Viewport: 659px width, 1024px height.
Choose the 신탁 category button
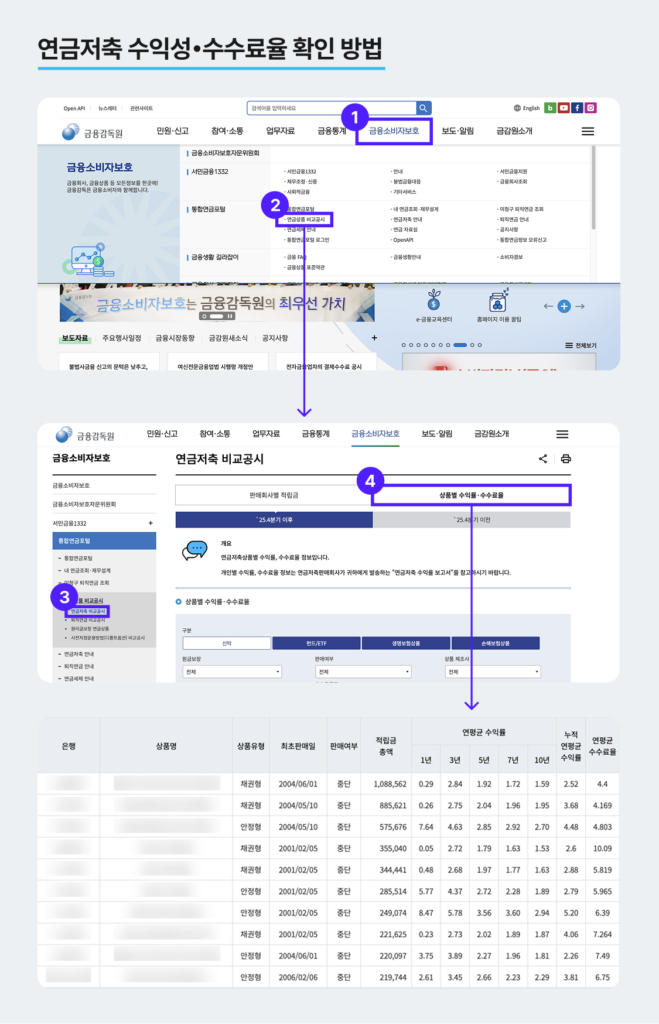(x=227, y=643)
